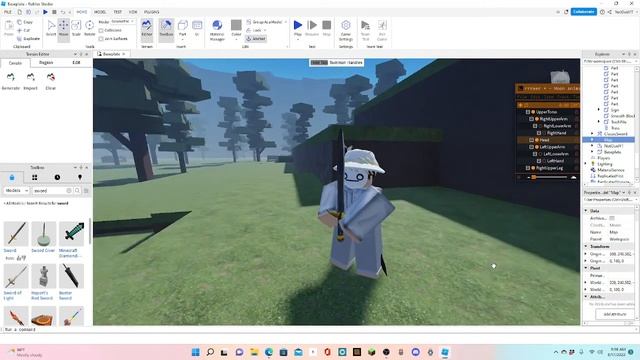The width and height of the screenshot is (640, 360).
Task: Toggle the Collisions checkbox
Action: (x=101, y=30)
